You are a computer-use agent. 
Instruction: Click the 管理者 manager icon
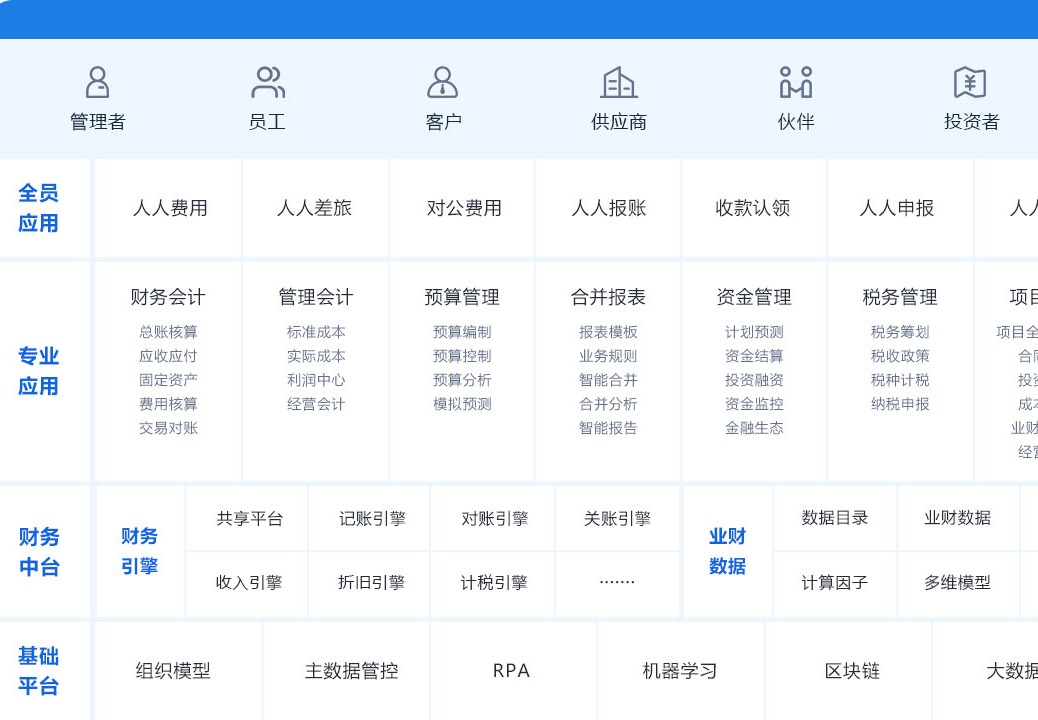tap(97, 82)
